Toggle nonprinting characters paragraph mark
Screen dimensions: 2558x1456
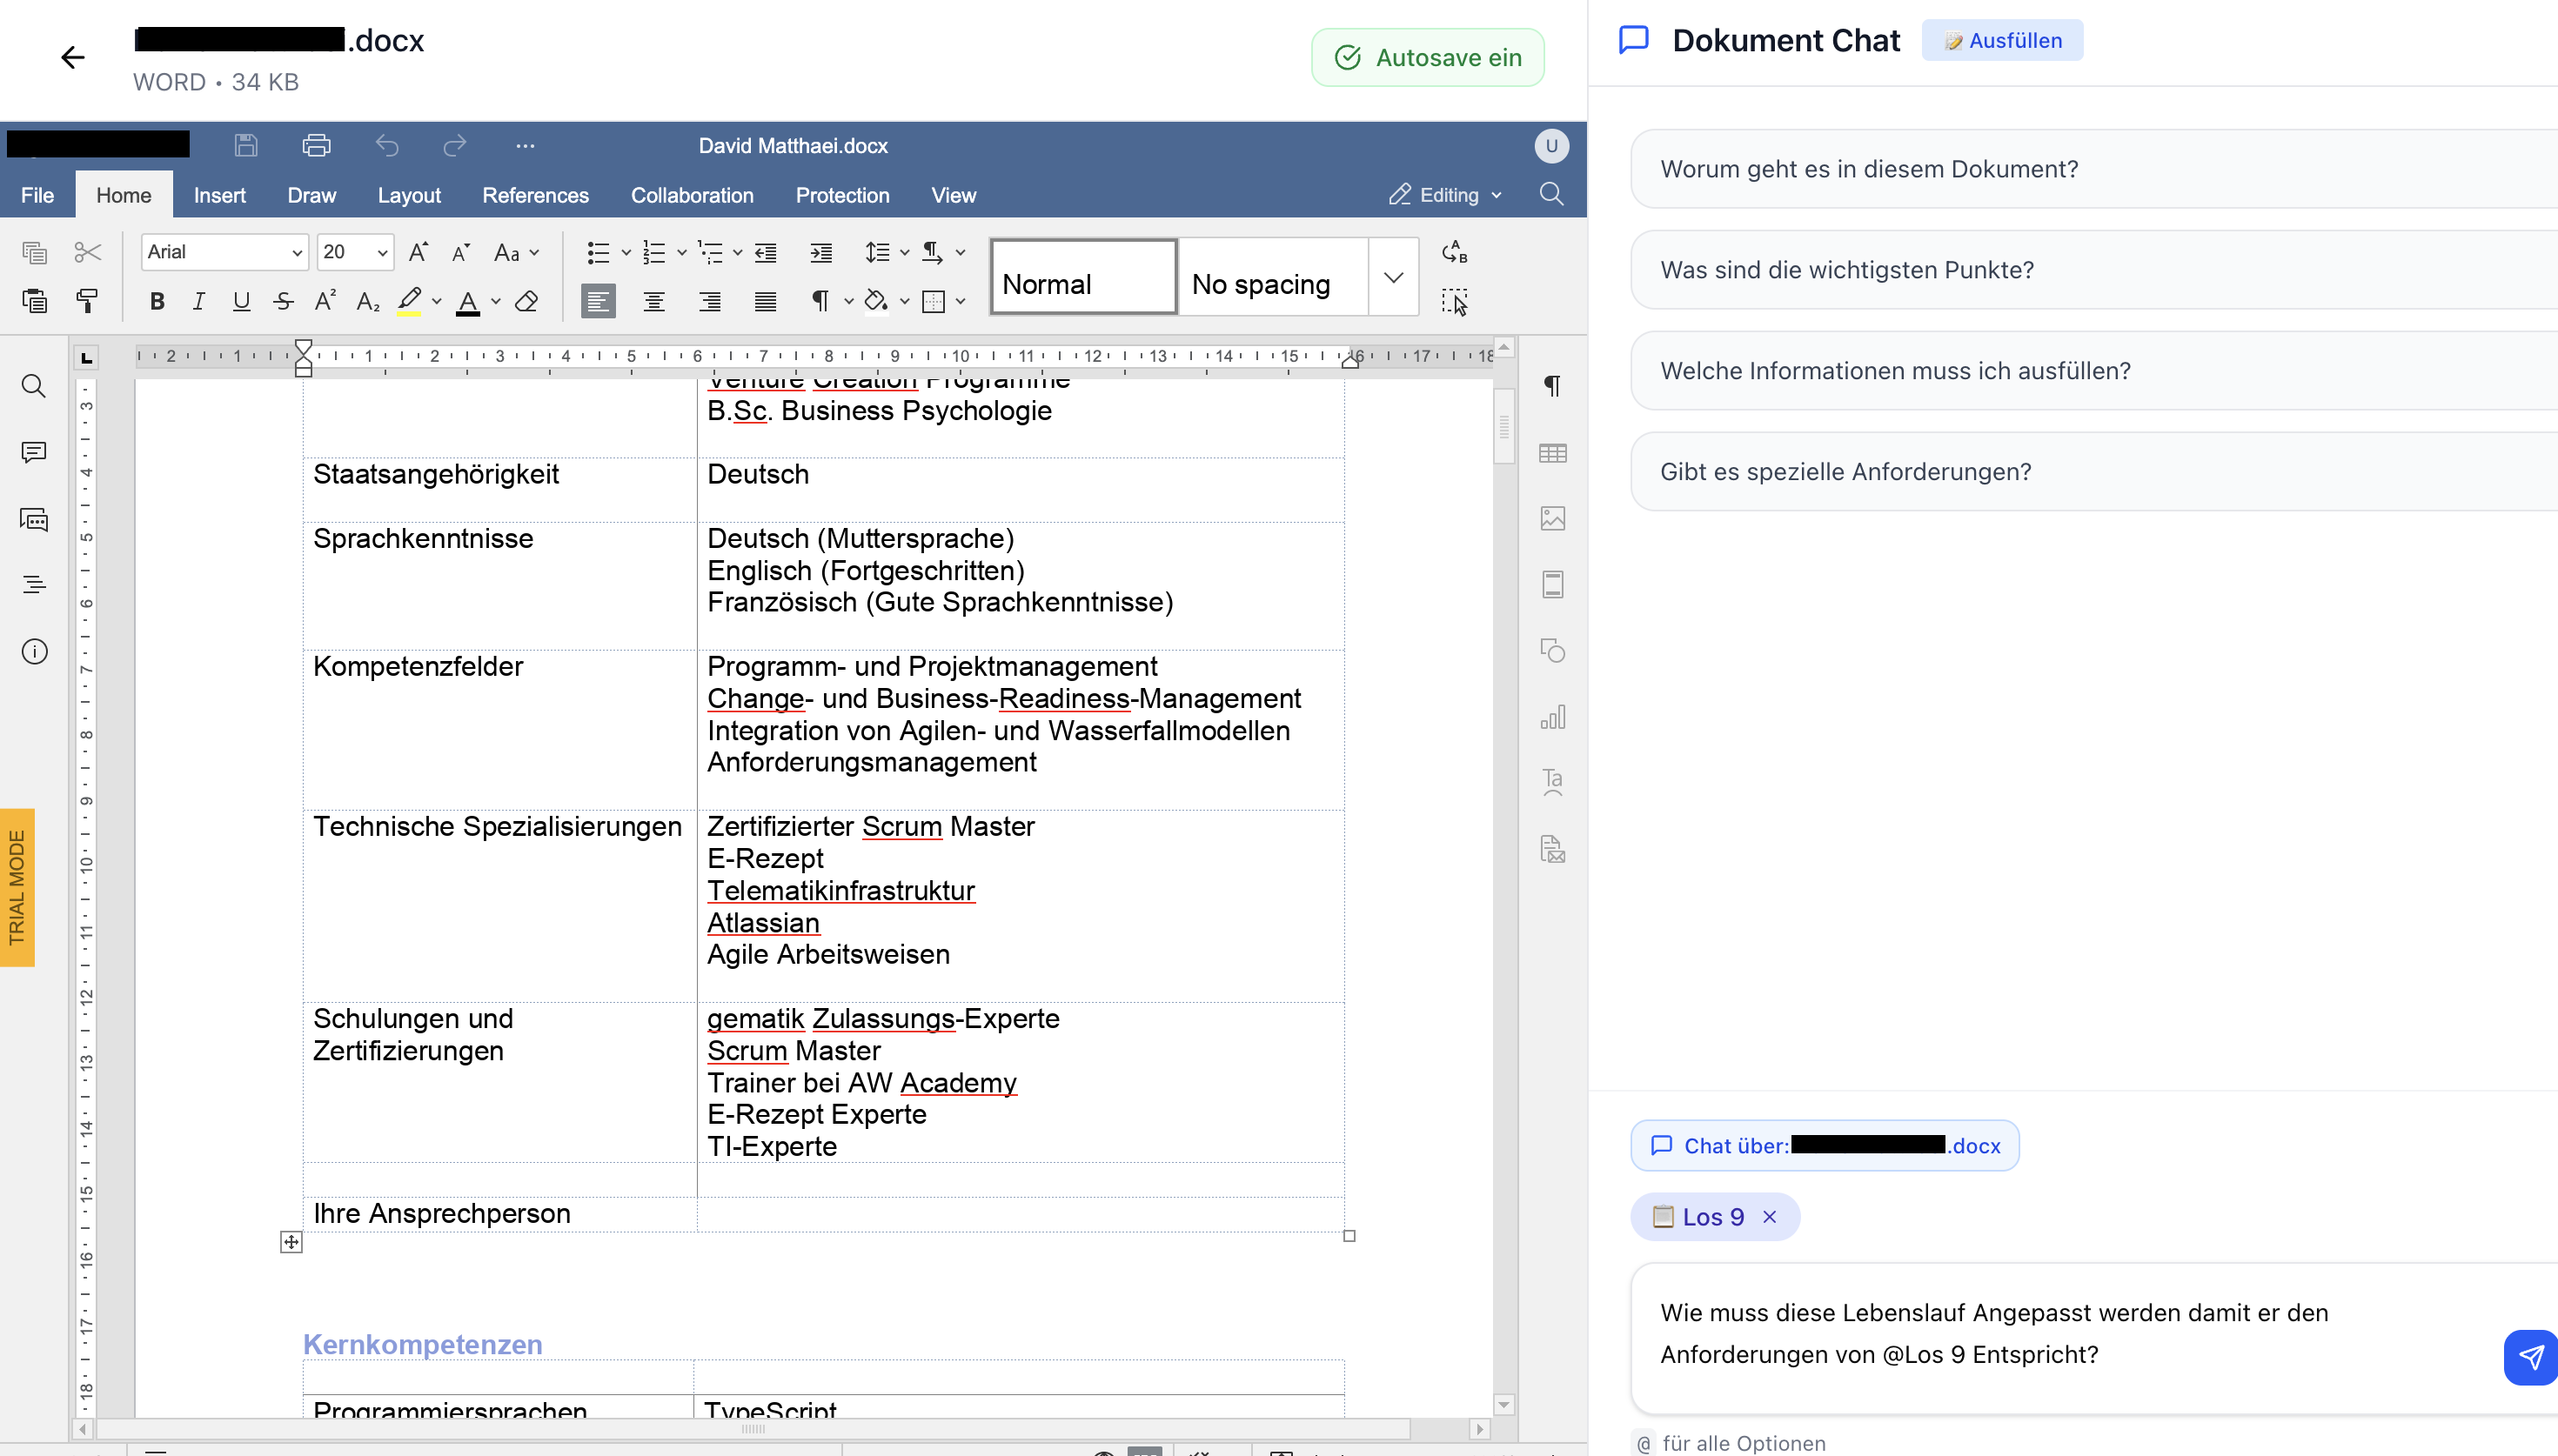820,301
